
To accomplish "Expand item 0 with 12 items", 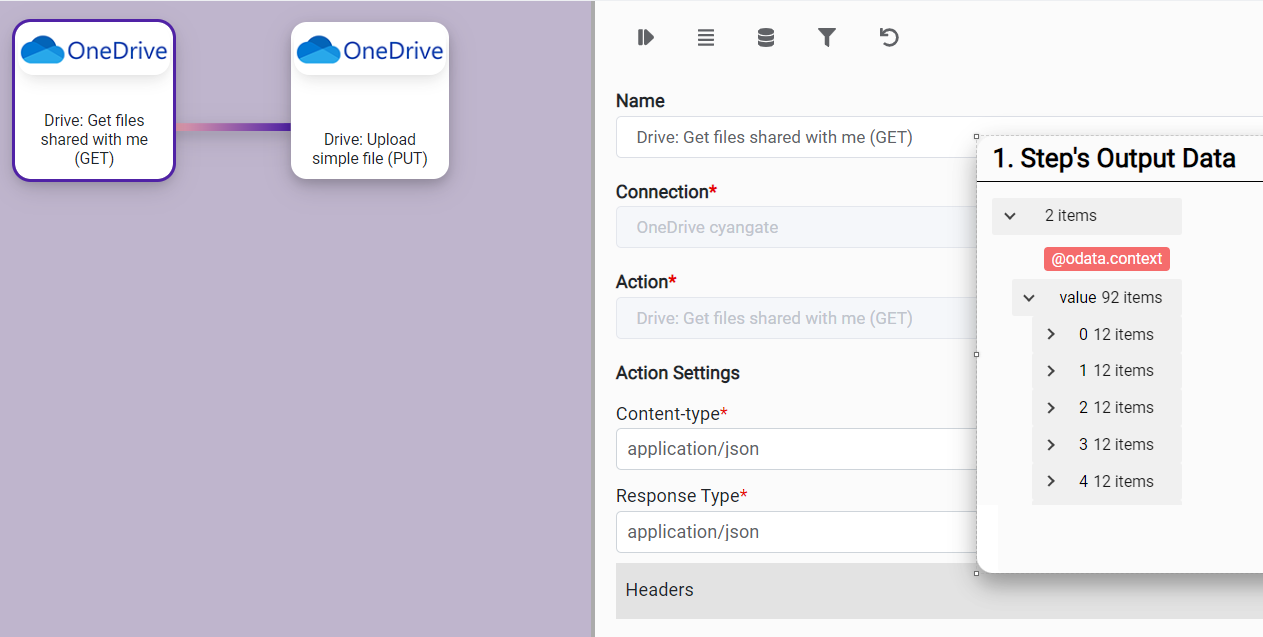I will pyautogui.click(x=1051, y=335).
